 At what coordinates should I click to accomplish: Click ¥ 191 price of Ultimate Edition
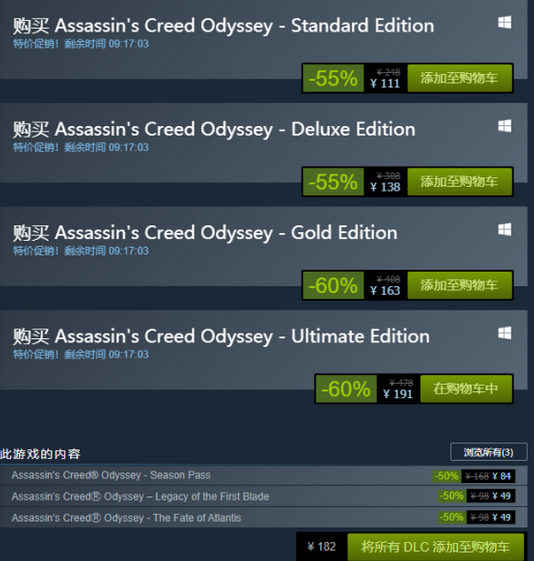coord(398,394)
